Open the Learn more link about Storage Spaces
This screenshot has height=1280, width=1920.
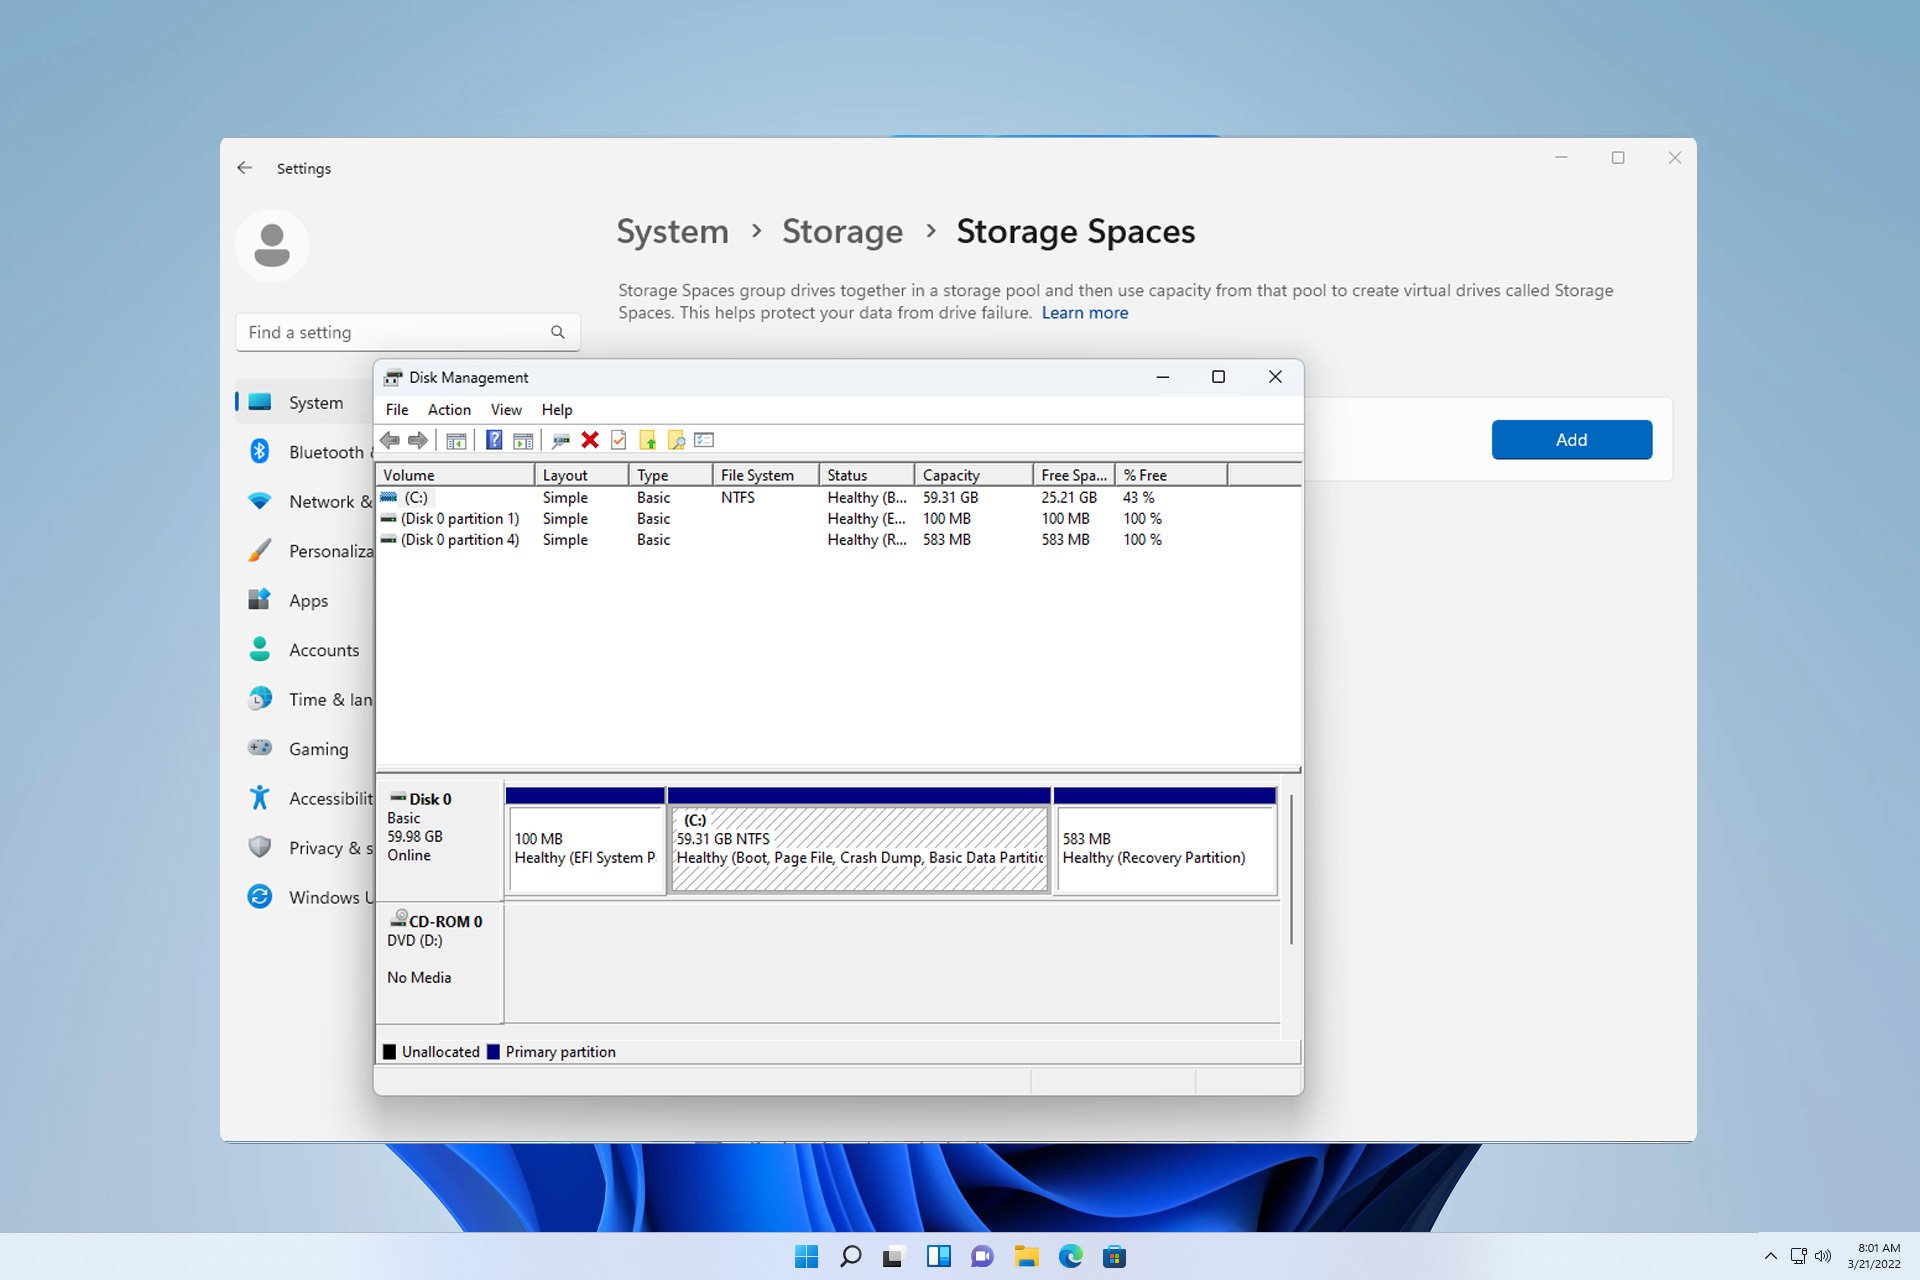1084,313
